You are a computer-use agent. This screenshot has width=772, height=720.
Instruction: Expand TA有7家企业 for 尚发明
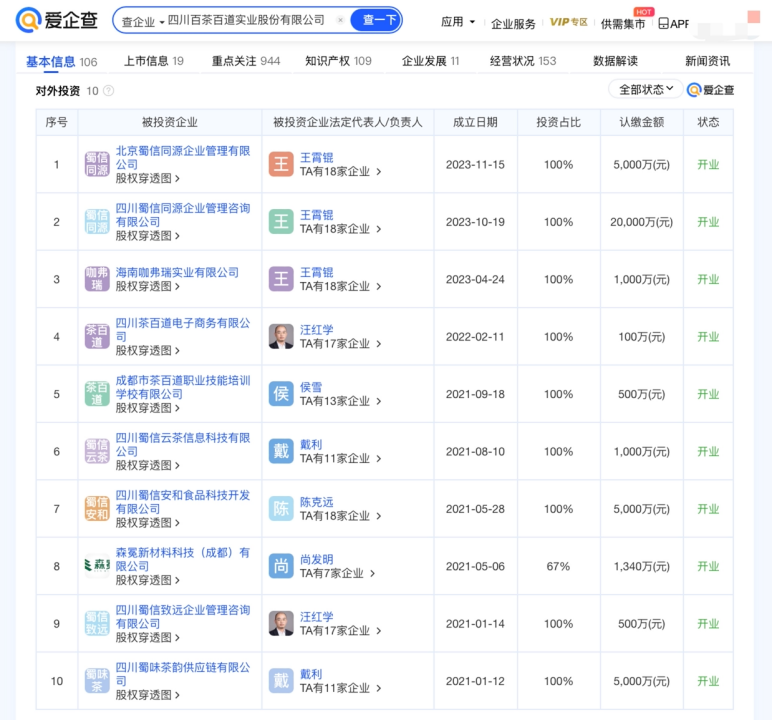tap(338, 573)
